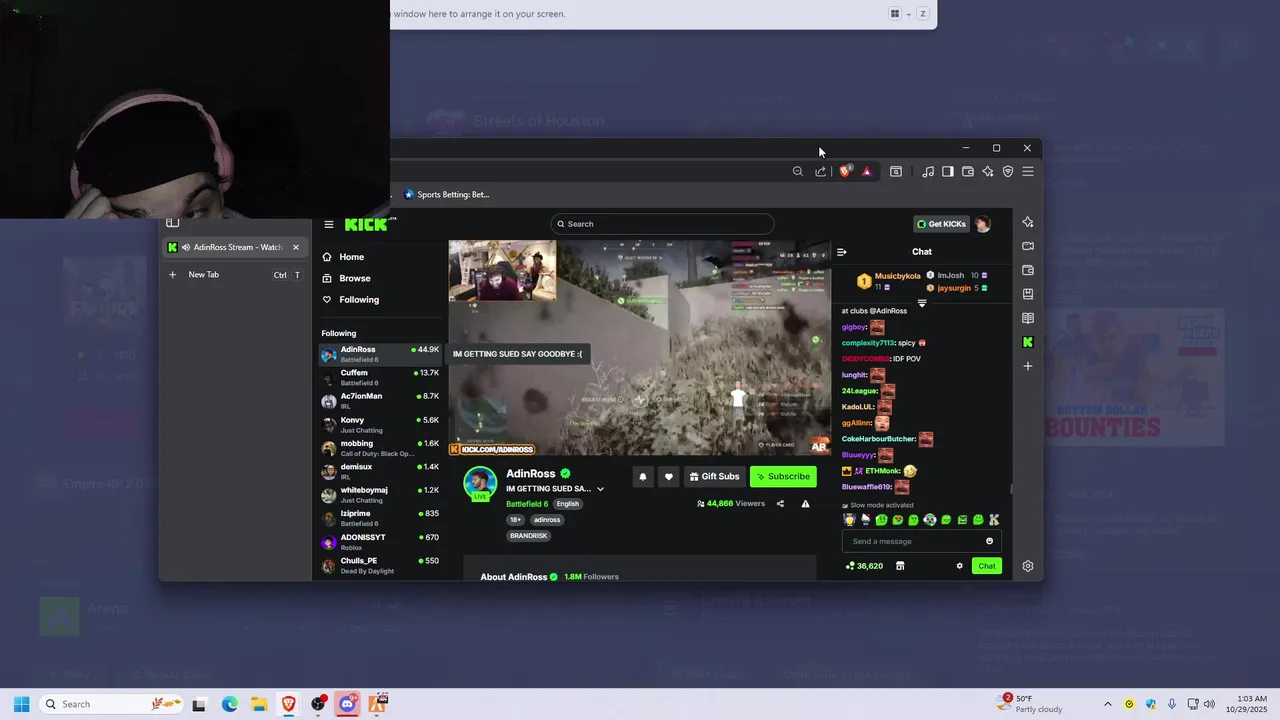Report the stream with warning triangle icon
Viewport: 1280px width, 720px height.
(x=805, y=504)
